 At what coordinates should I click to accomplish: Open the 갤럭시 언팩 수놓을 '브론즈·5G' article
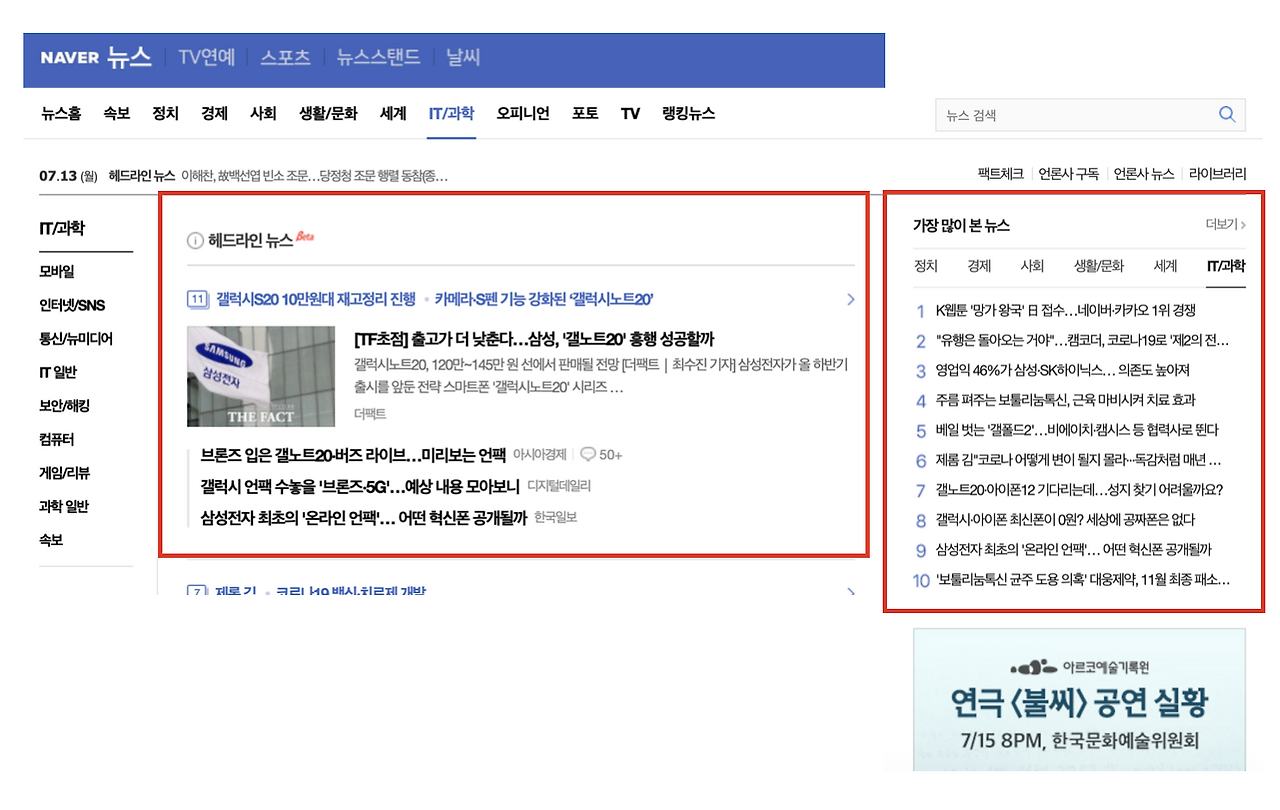pos(360,486)
